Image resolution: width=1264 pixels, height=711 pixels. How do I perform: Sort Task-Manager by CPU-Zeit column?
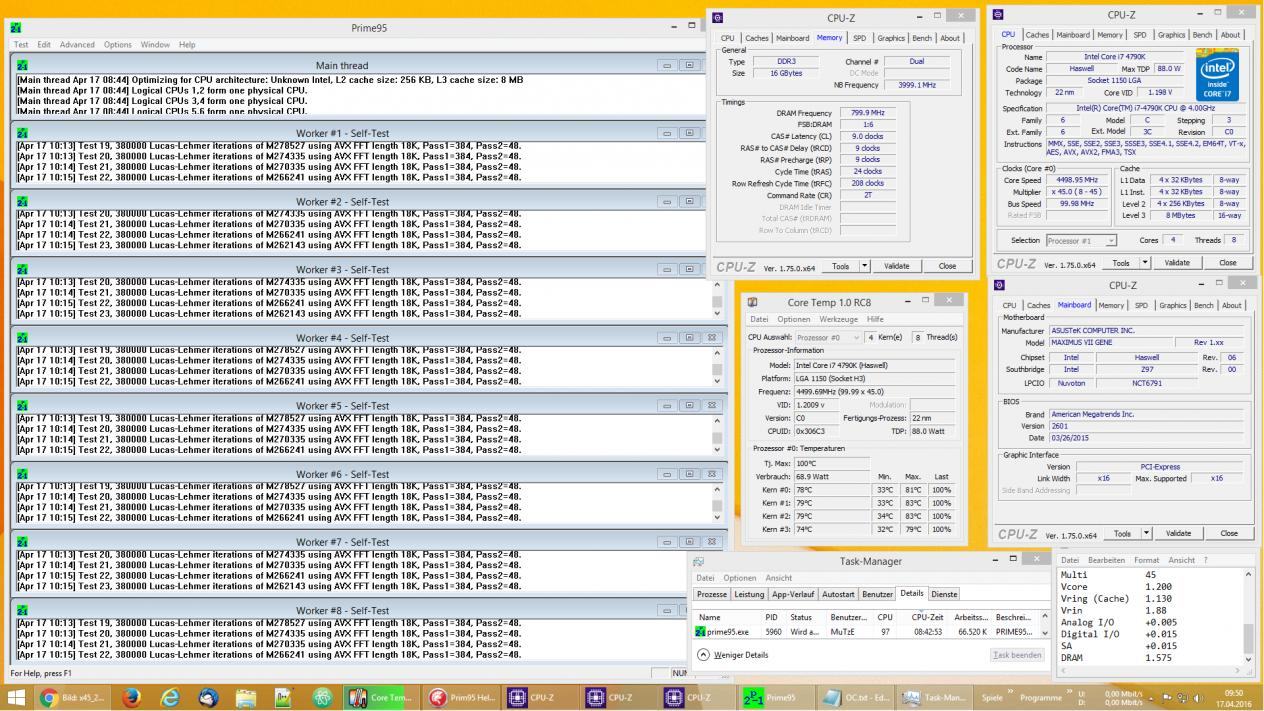926,617
